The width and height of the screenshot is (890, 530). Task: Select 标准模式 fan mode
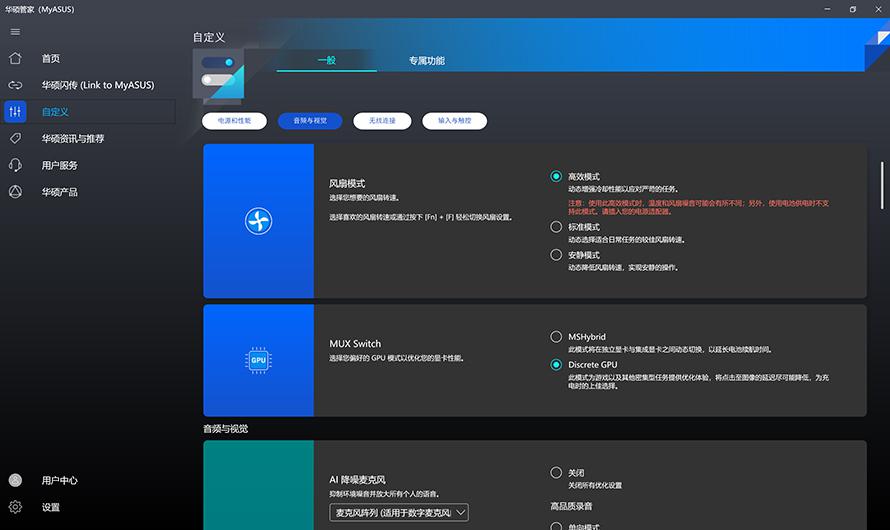(x=556, y=227)
